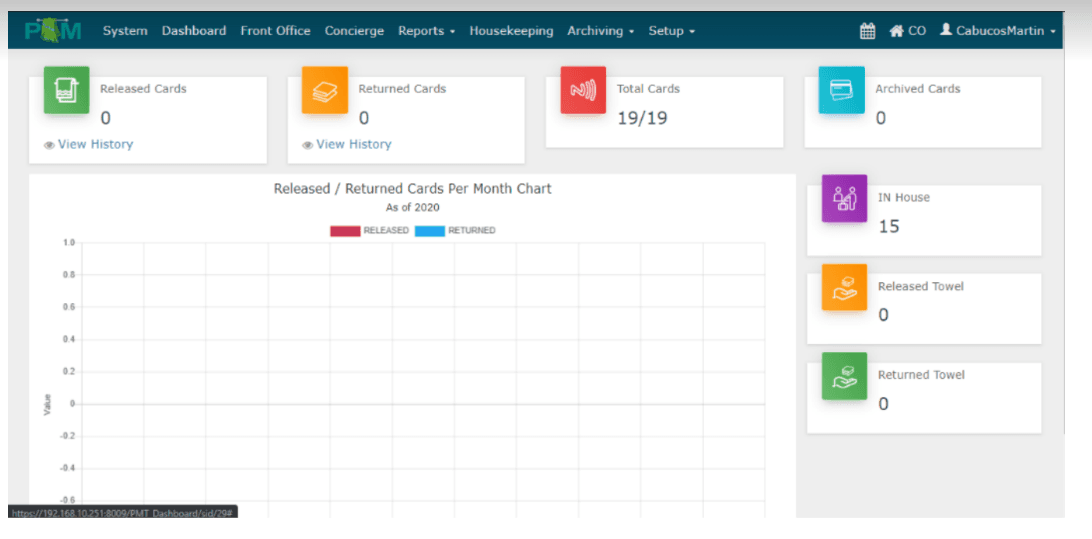1092x539 pixels.
Task: Click the orange Returned Cards stack icon
Action: point(325,90)
